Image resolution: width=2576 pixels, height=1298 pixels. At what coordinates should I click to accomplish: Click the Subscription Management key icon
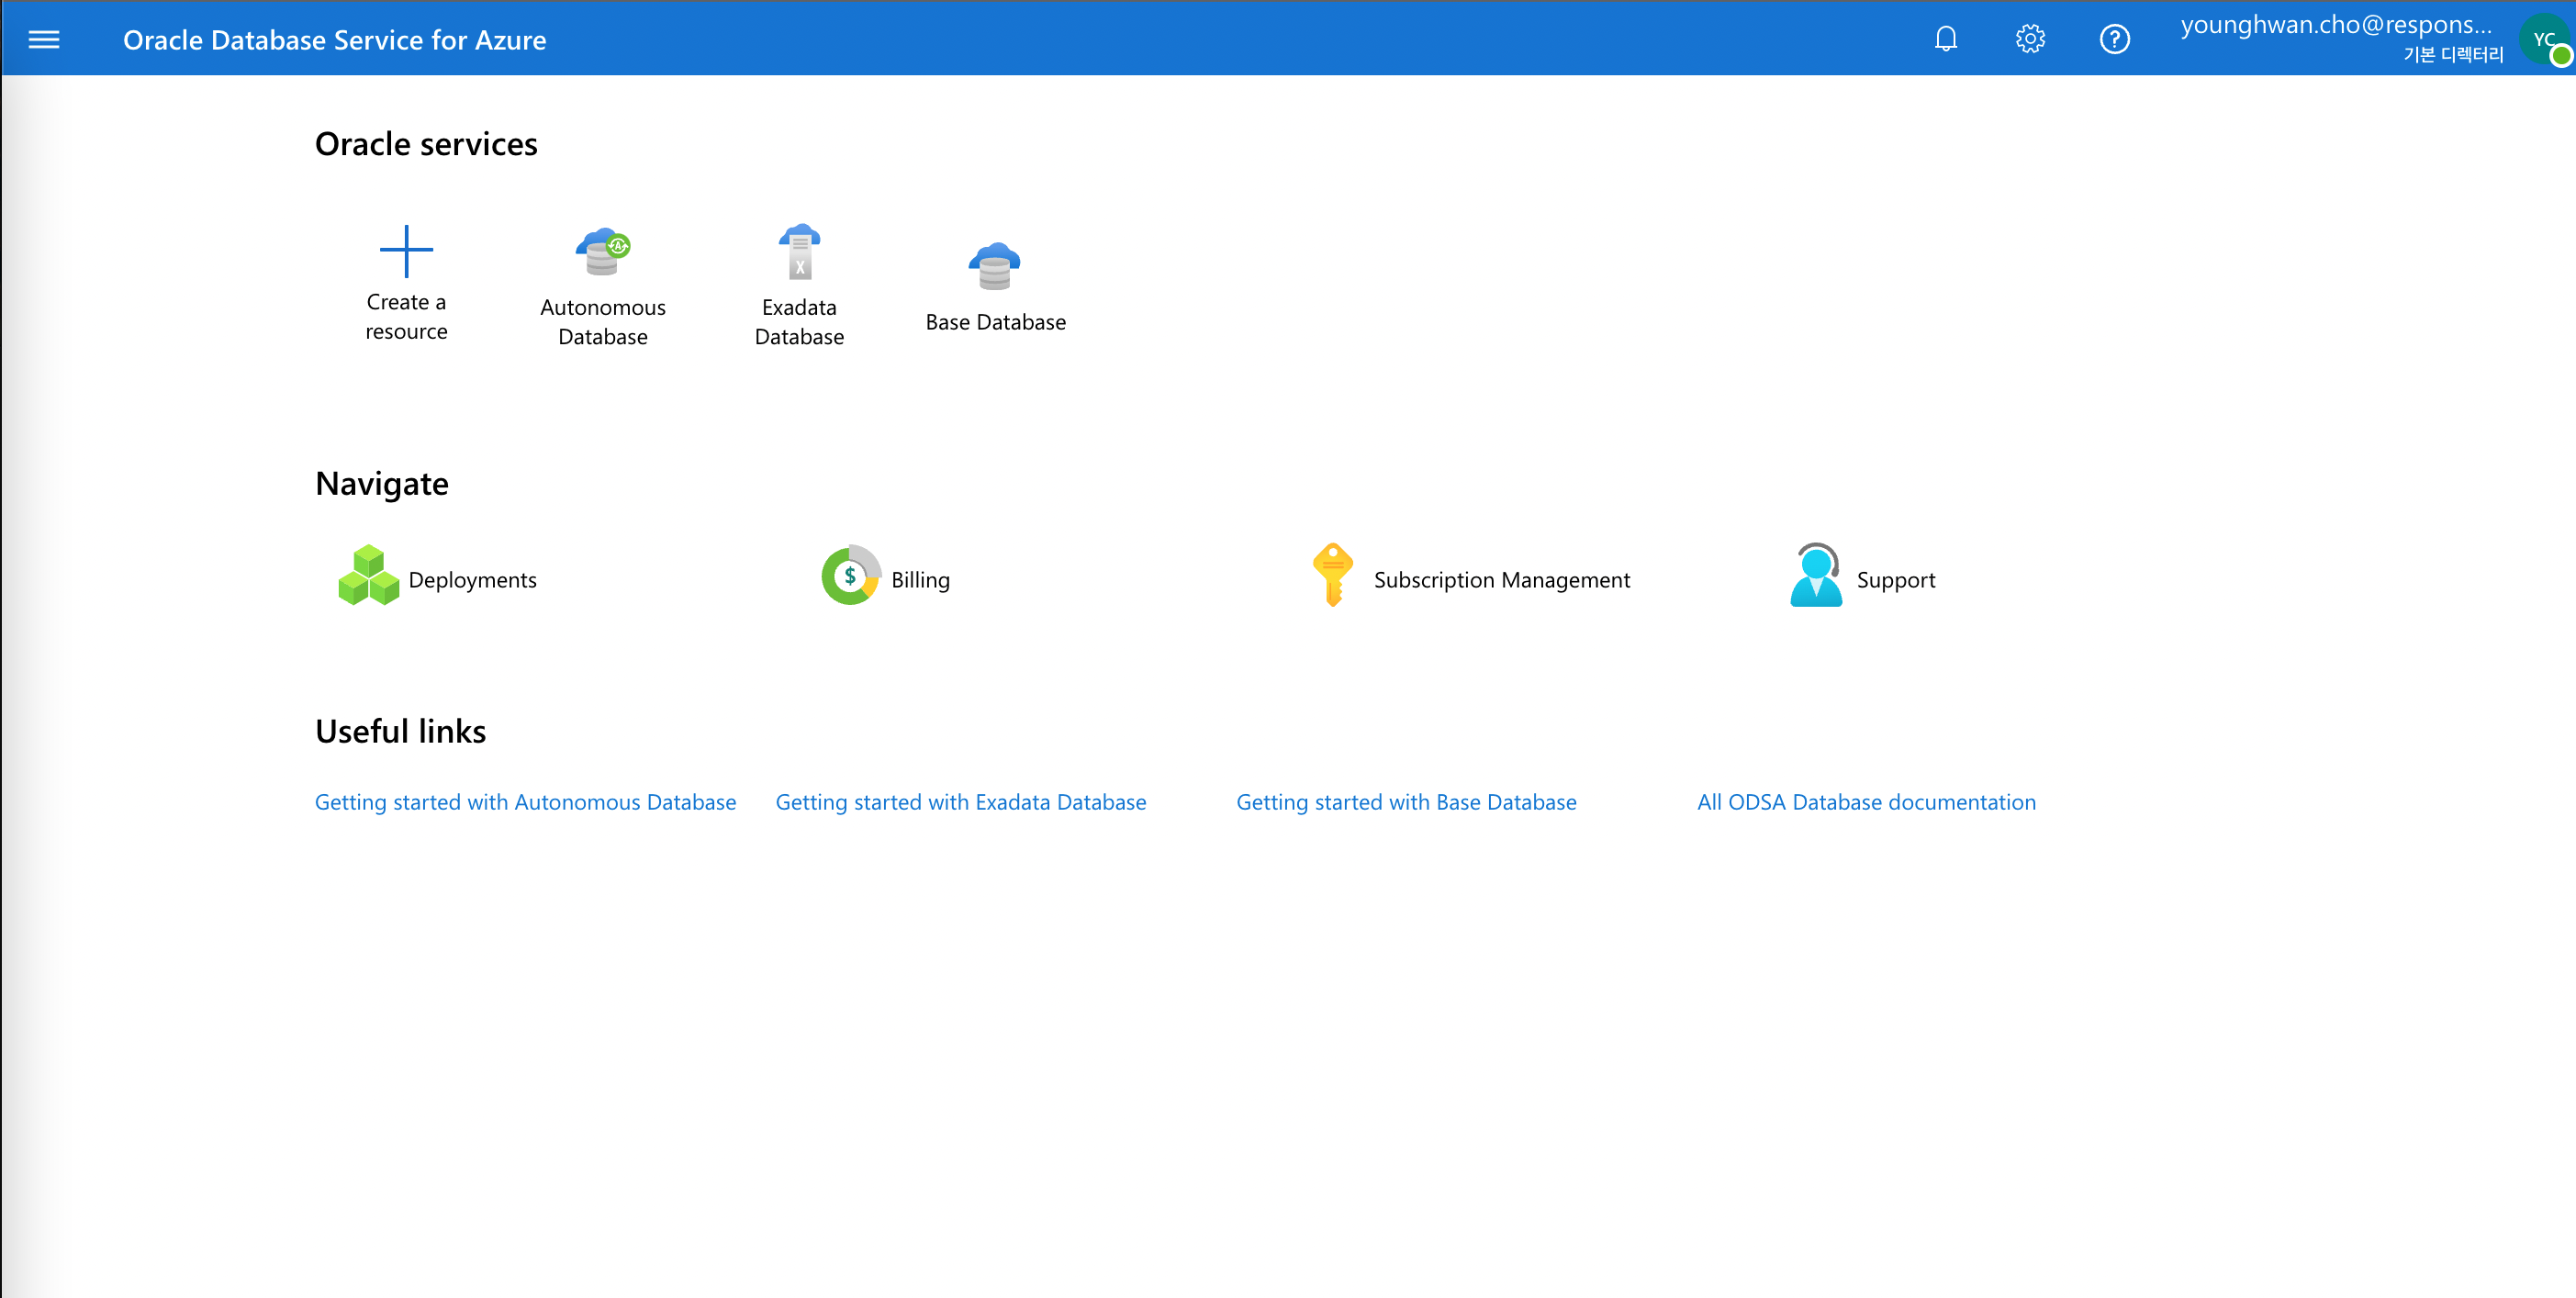pos(1333,575)
